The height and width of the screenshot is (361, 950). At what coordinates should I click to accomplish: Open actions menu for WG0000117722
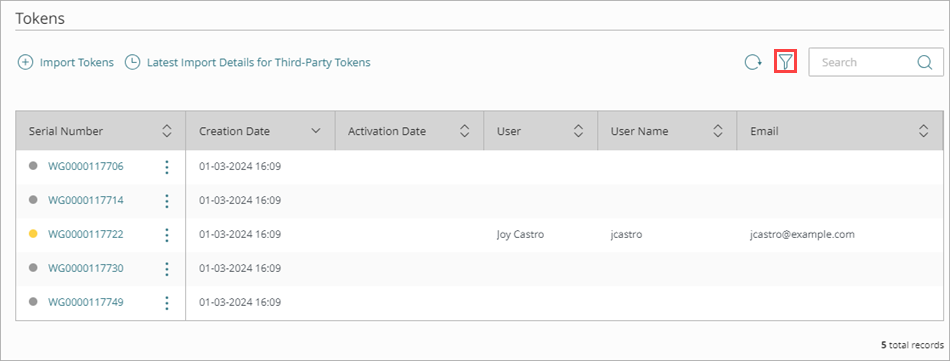pyautogui.click(x=167, y=234)
